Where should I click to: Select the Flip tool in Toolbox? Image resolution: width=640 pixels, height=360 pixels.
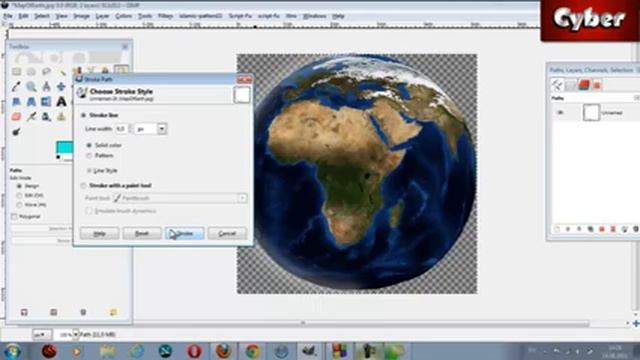pos(47,102)
